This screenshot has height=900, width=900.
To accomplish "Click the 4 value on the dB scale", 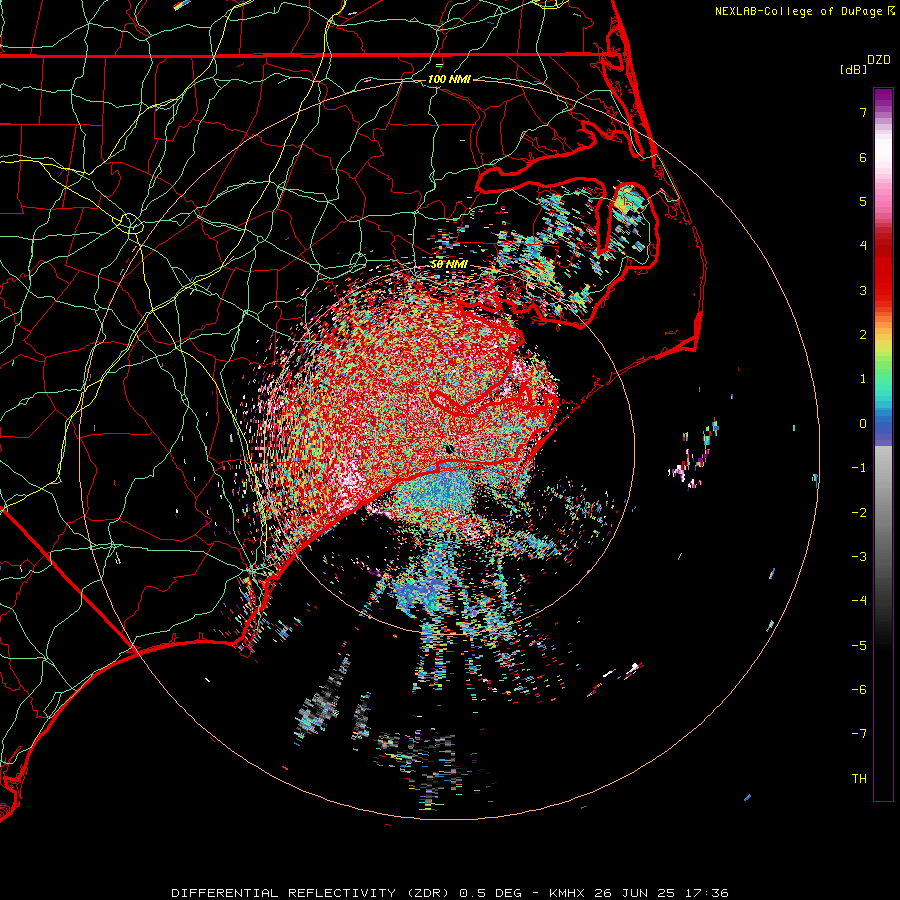I will point(863,246).
